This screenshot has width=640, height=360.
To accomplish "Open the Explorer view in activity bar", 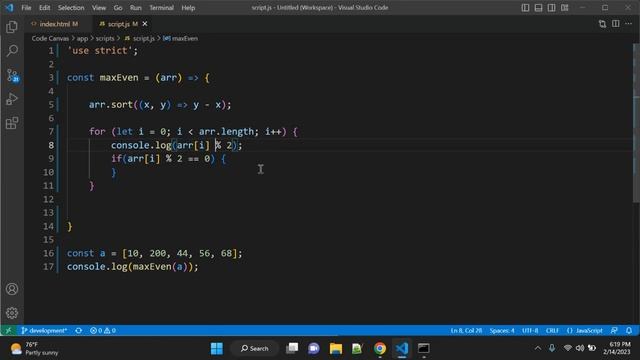I will (12, 27).
